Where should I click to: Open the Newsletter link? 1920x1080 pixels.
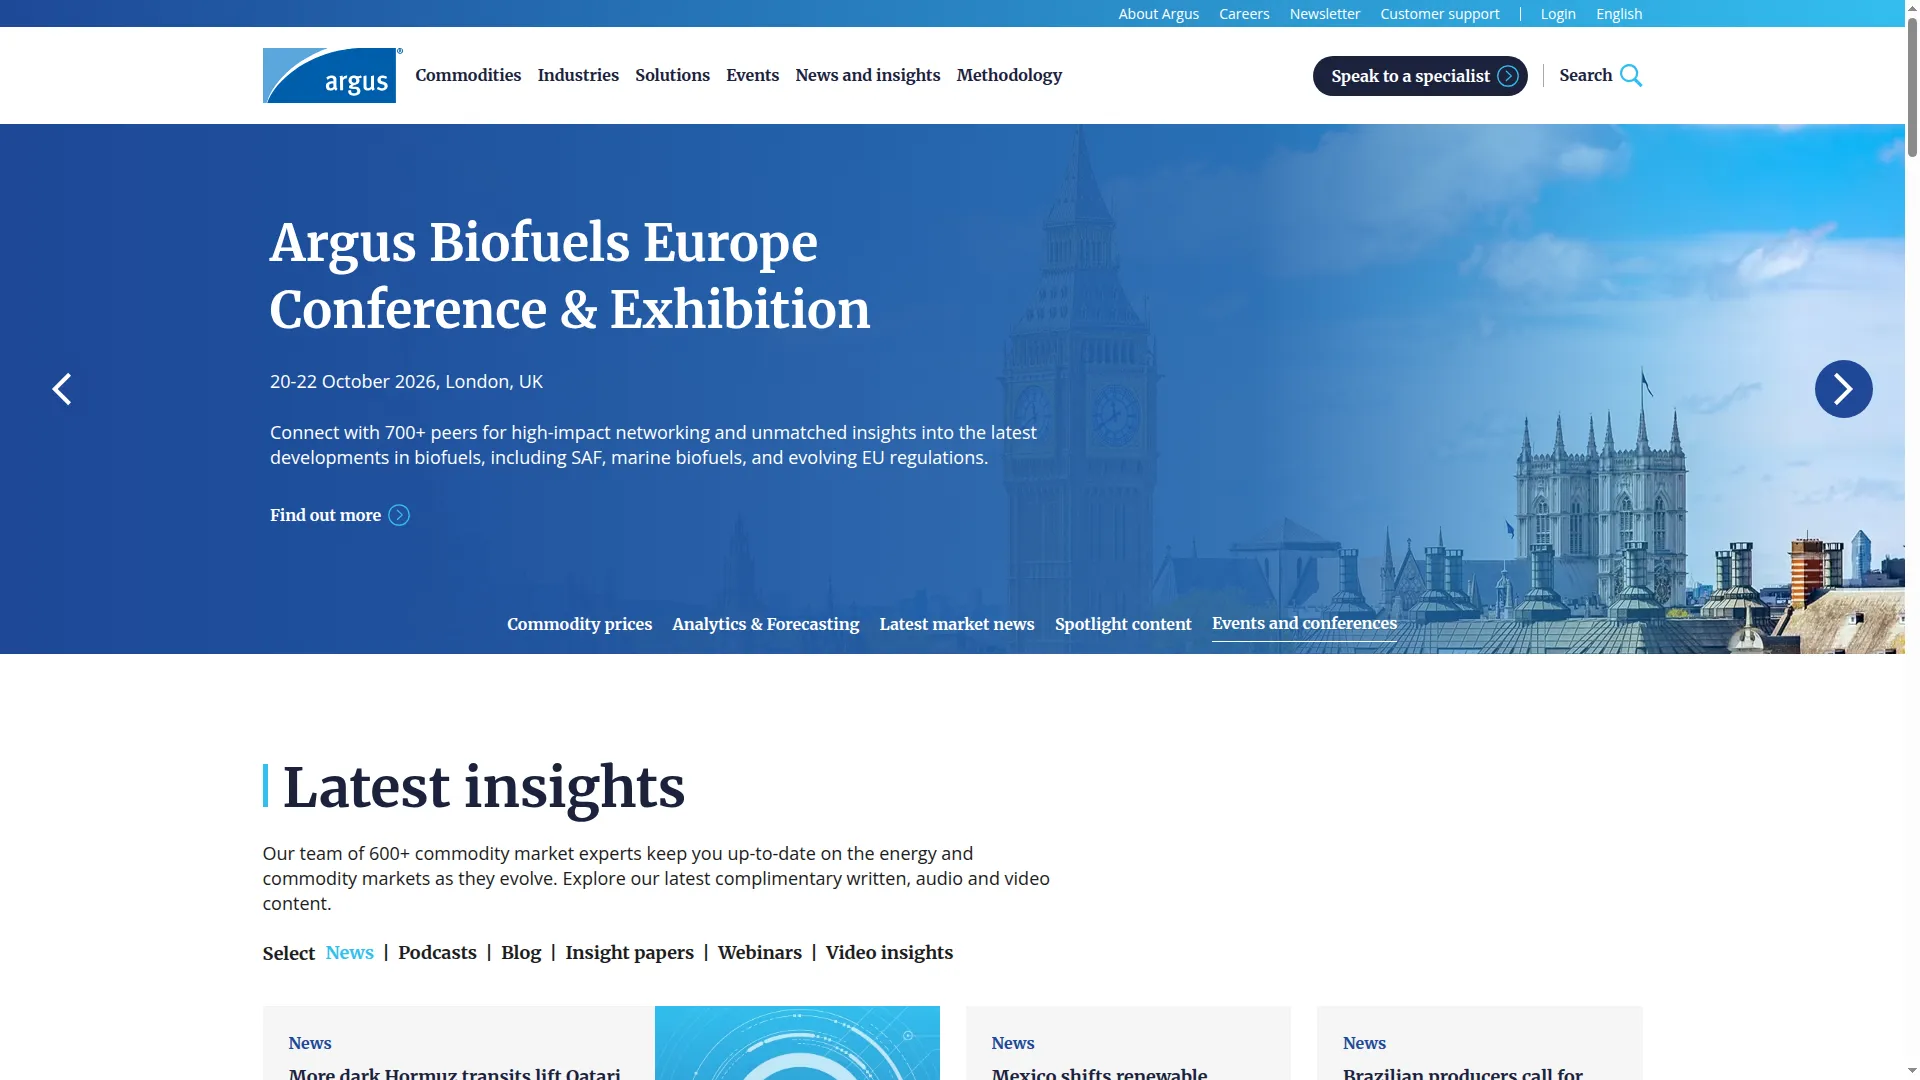(1325, 14)
